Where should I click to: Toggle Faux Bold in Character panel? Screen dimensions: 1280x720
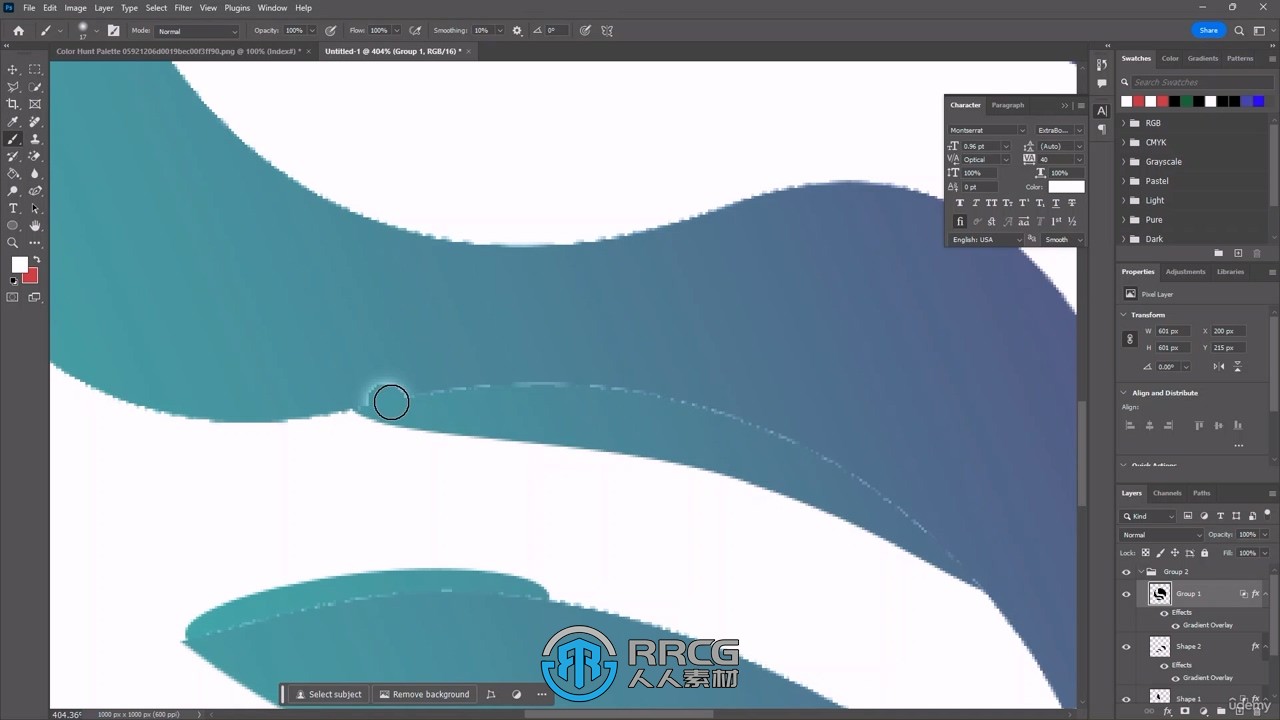(960, 203)
